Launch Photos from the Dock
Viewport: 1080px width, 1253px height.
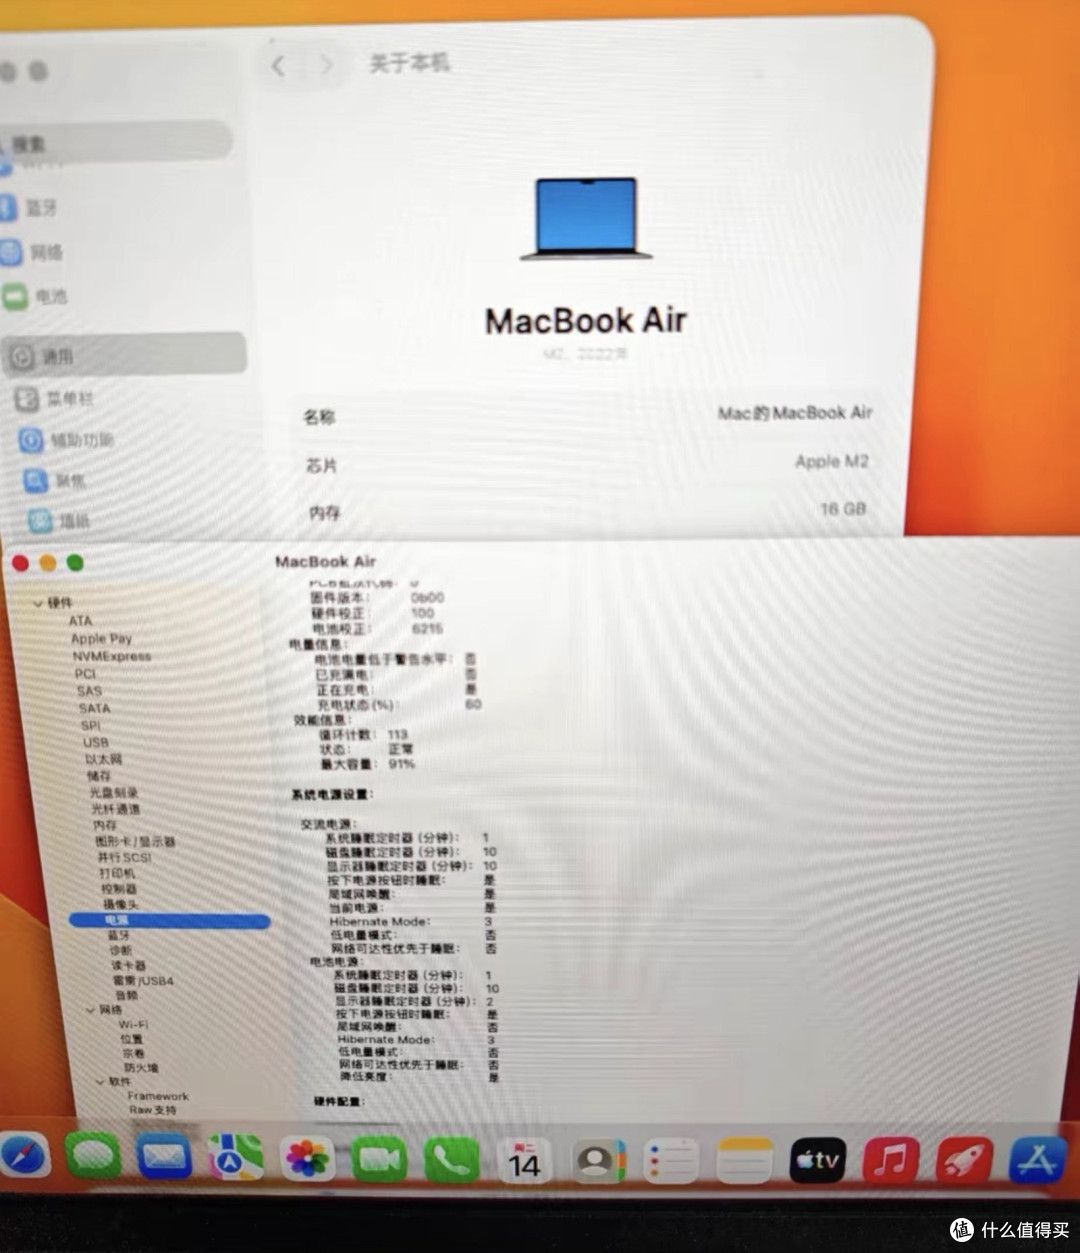307,1160
